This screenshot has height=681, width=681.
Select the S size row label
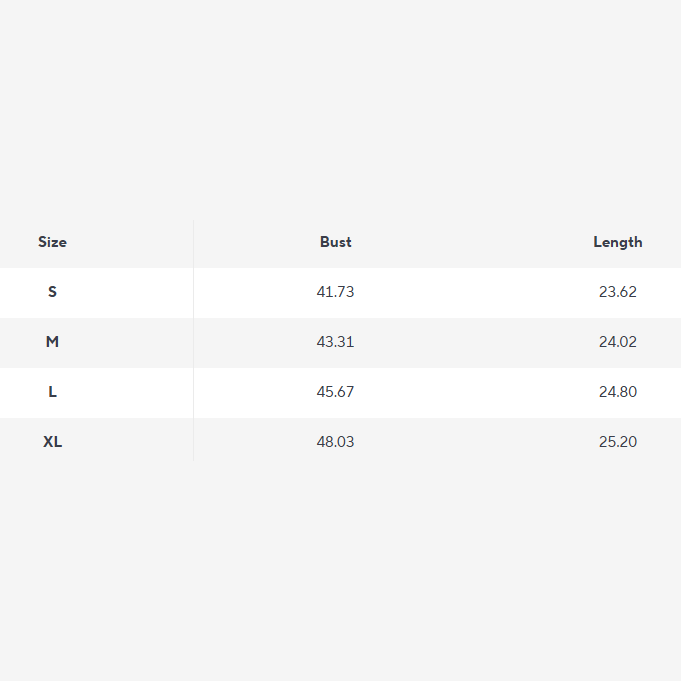click(52, 292)
